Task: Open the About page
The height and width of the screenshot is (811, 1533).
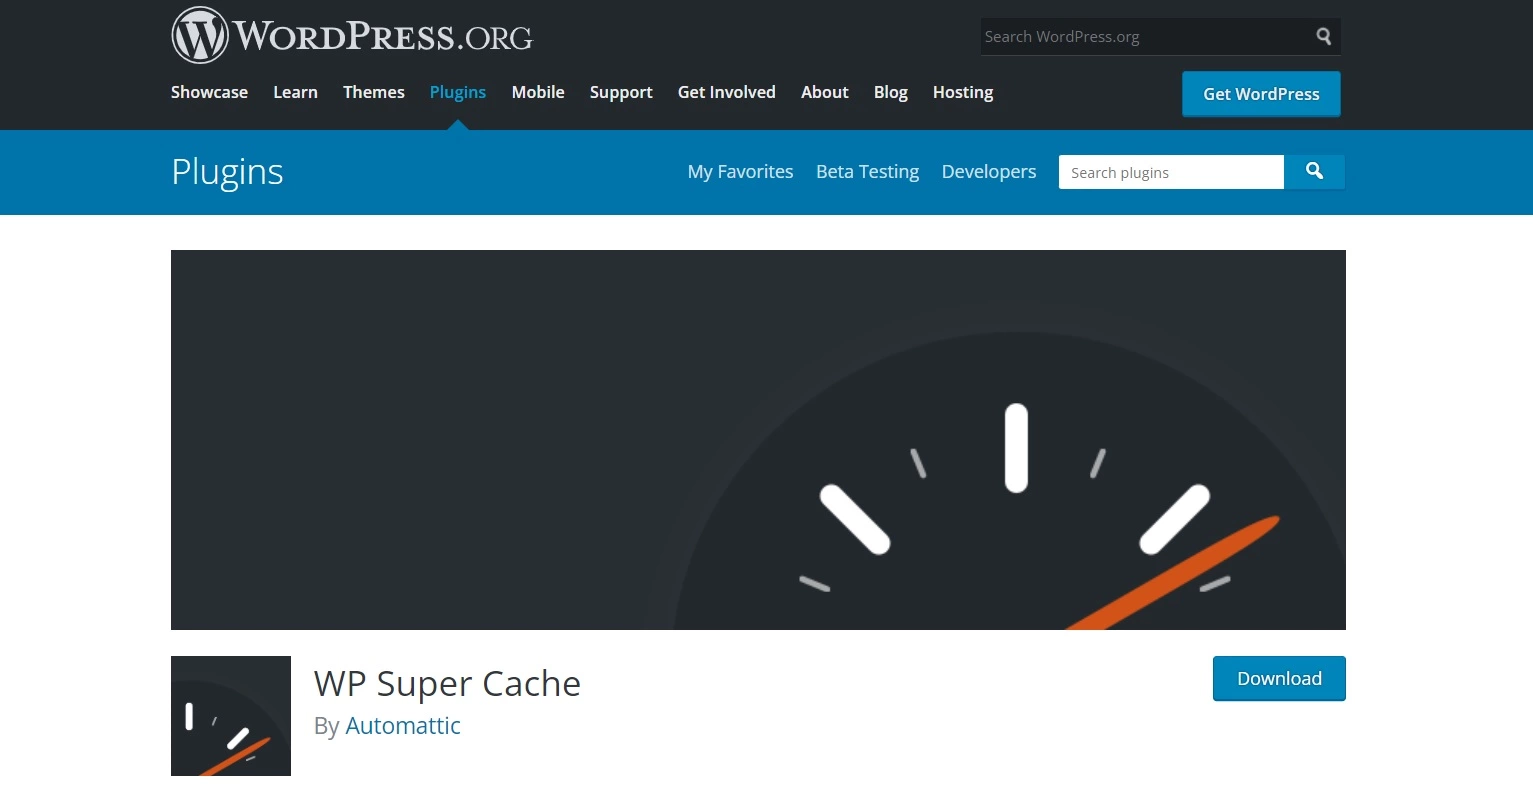Action: tap(824, 92)
